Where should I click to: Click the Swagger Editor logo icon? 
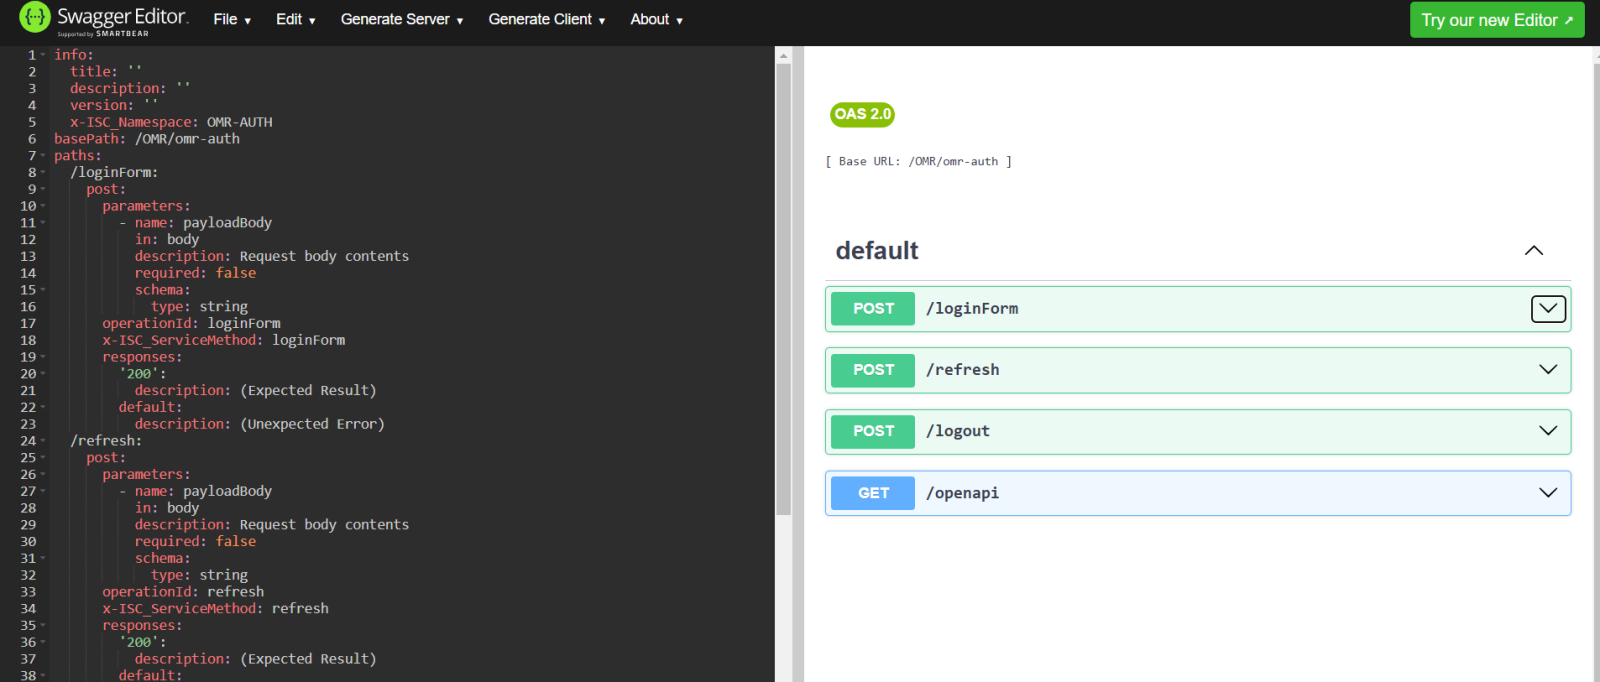(x=35, y=17)
